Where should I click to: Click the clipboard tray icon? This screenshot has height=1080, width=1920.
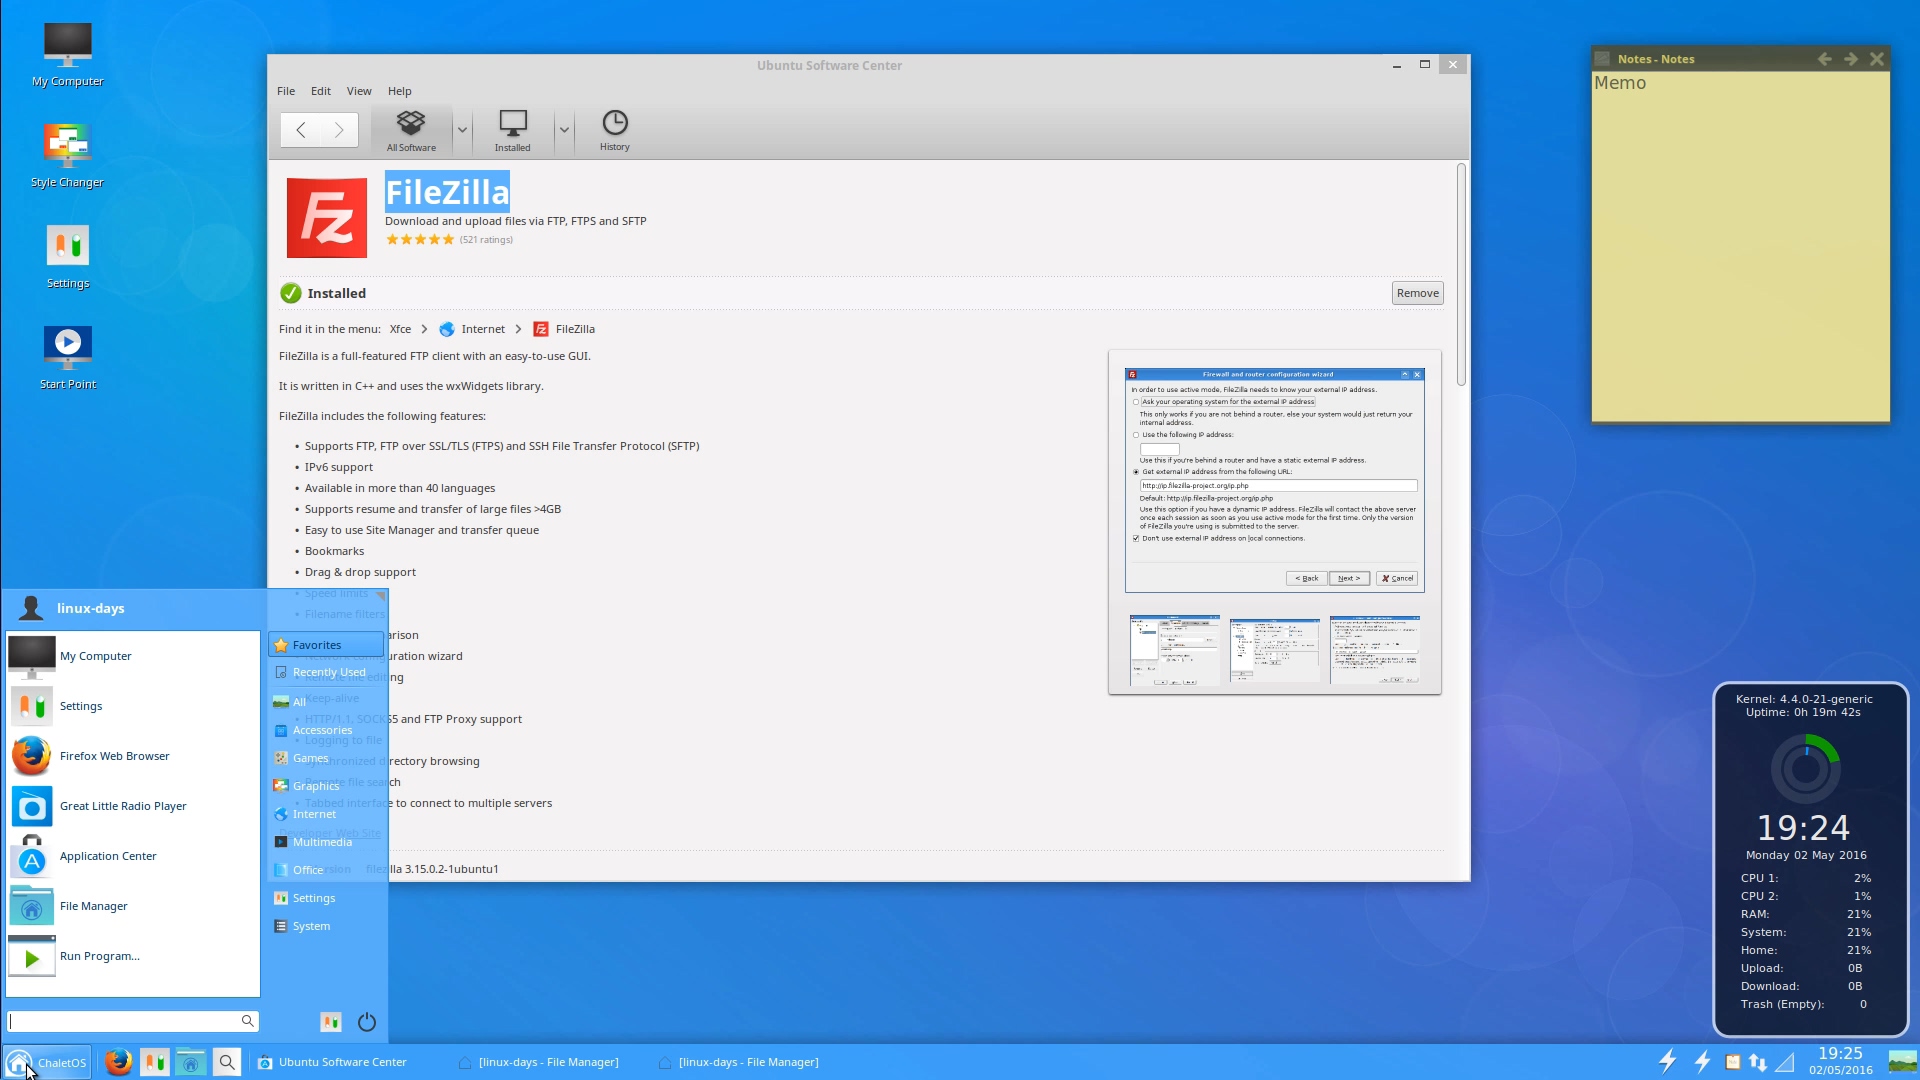[x=1732, y=1062]
